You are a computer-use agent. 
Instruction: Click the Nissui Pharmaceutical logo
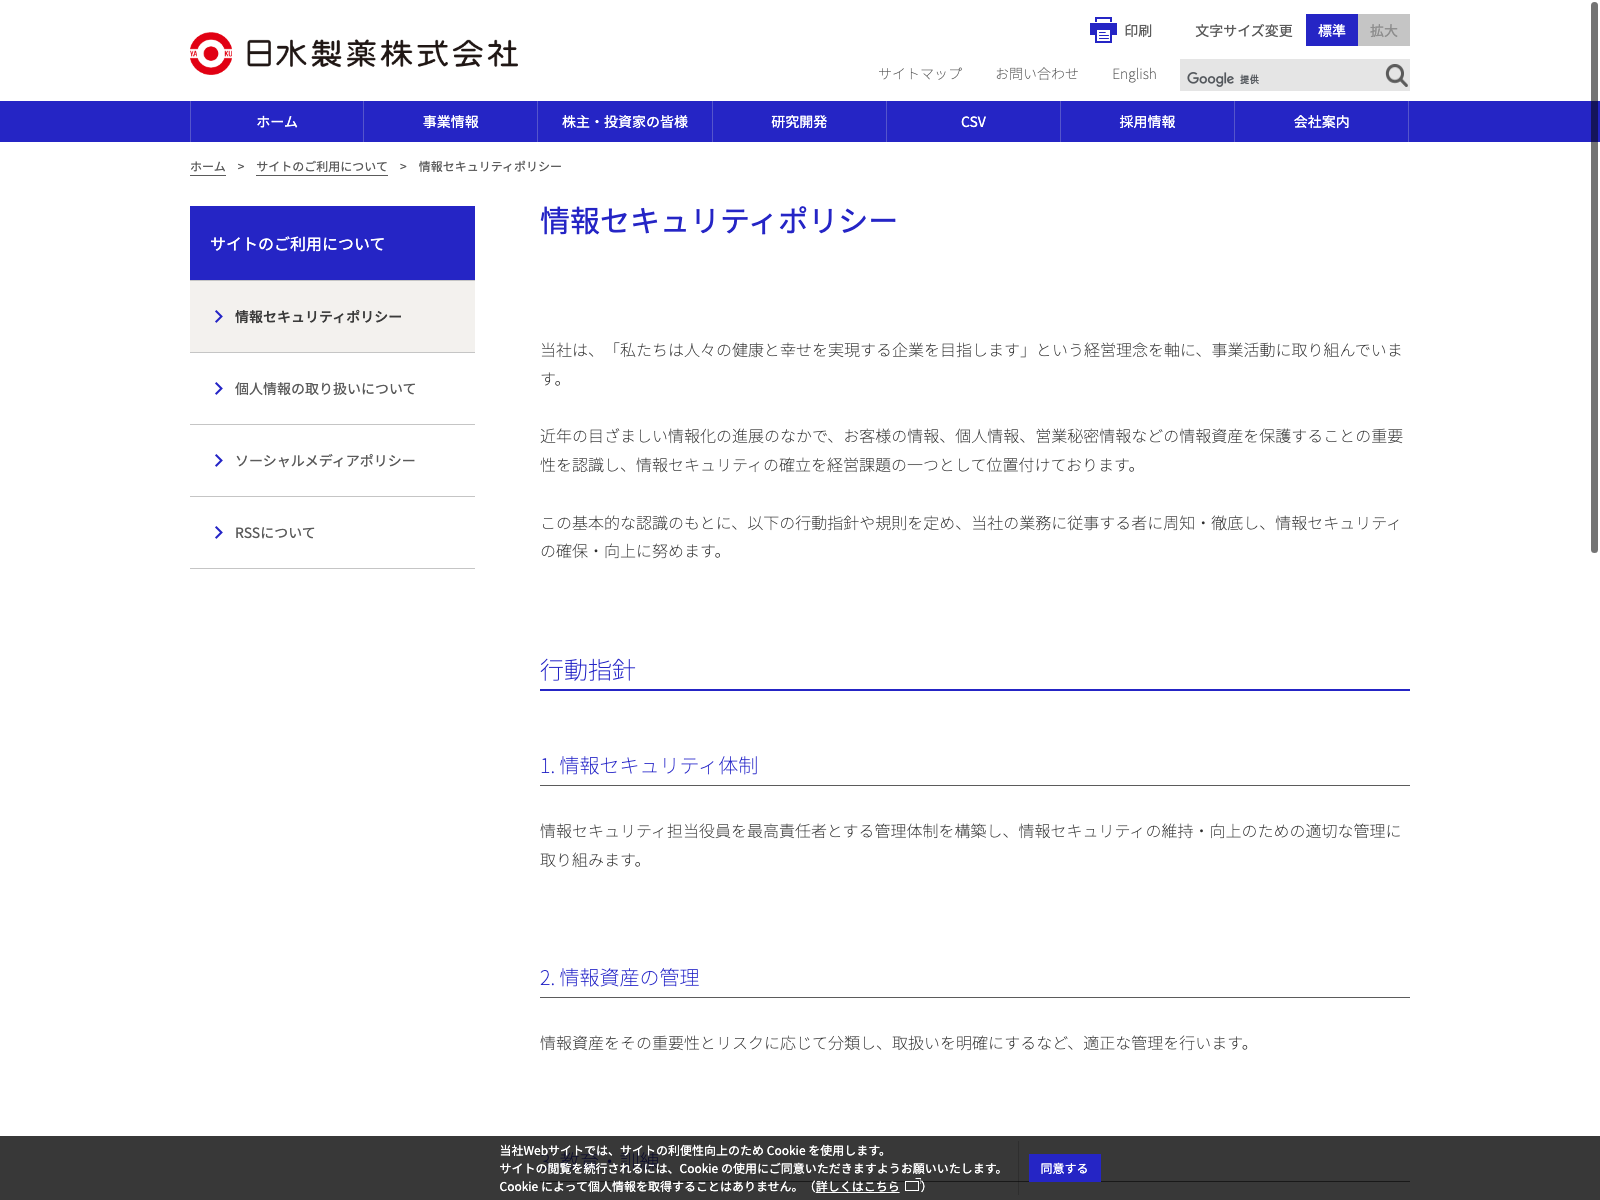(354, 54)
